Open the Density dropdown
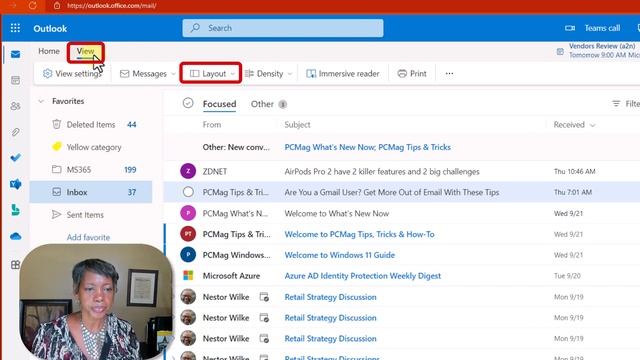The image size is (640, 360). pos(268,73)
